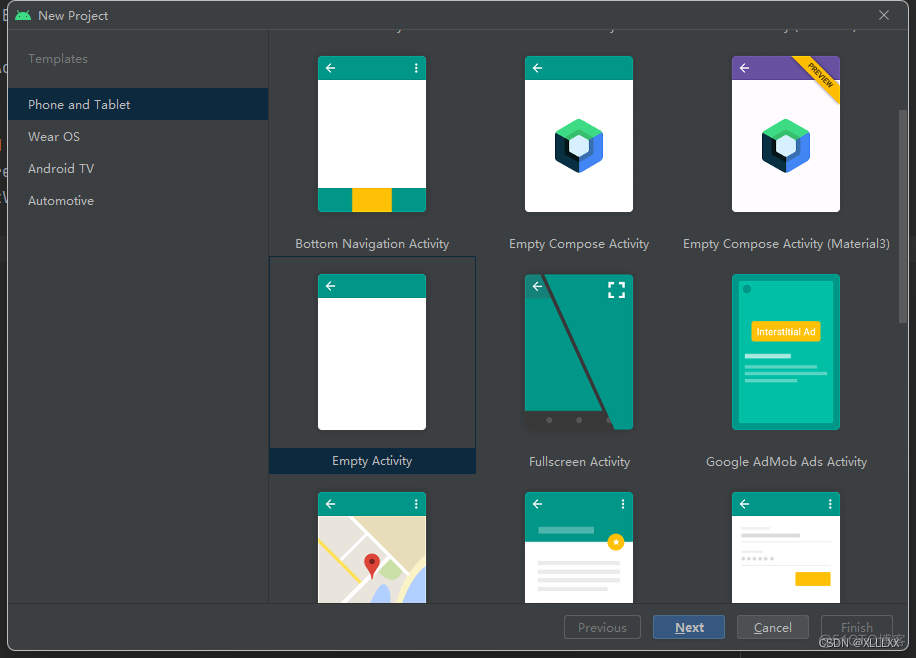Image resolution: width=916 pixels, height=658 pixels.
Task: Select the Phone and Tablet template category
Action: tap(138, 105)
